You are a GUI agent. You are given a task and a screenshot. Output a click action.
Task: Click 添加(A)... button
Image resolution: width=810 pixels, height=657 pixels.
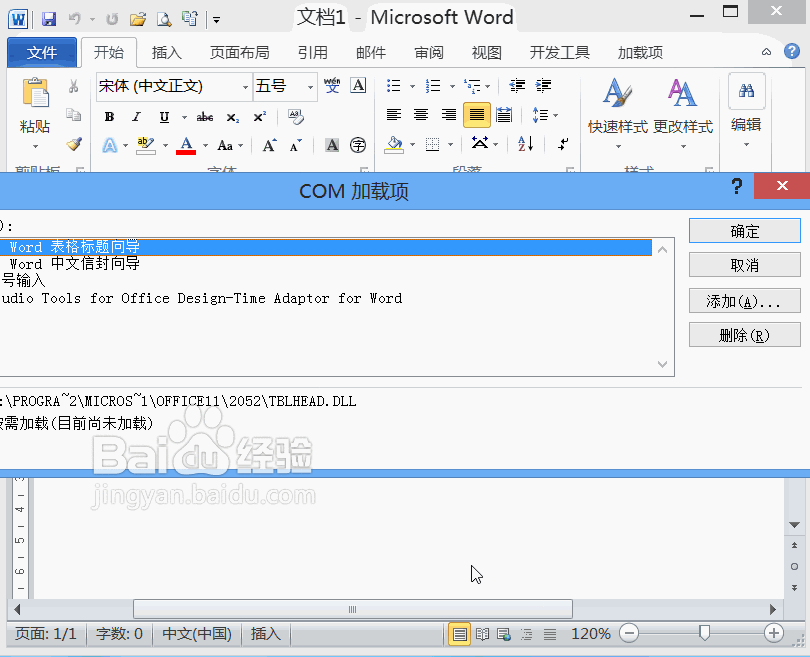[x=744, y=301]
